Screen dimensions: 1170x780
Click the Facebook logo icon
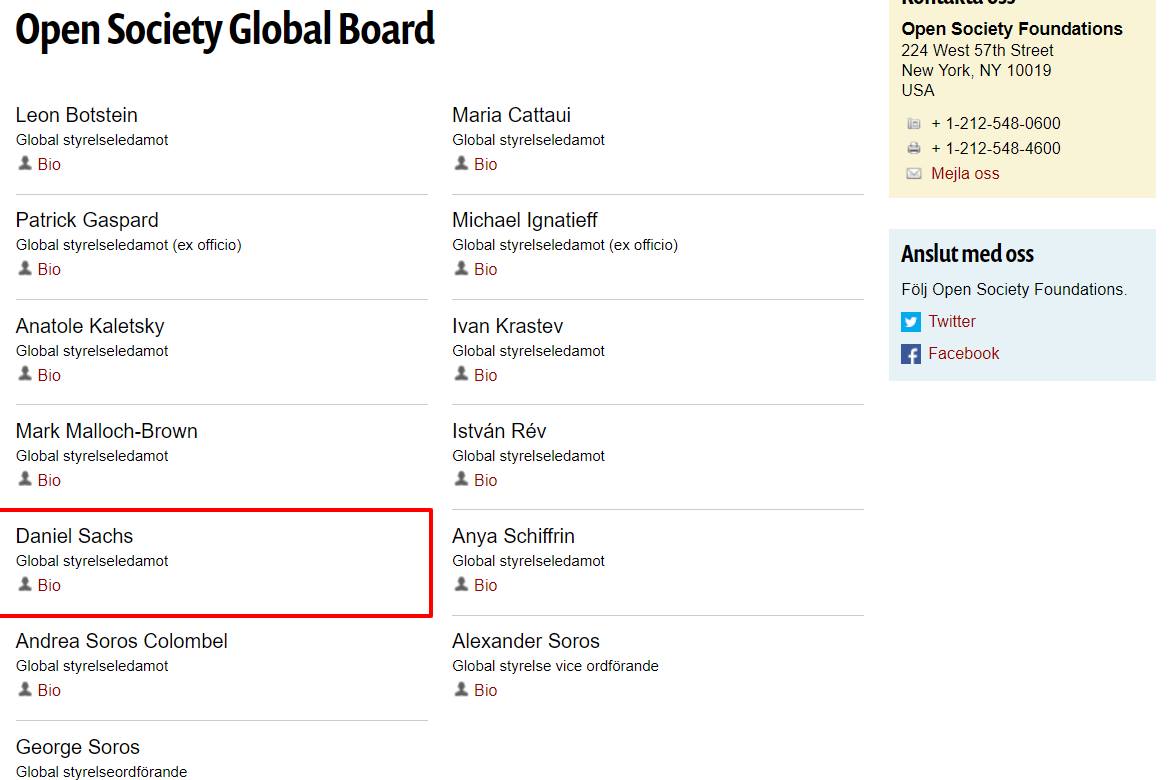coord(910,354)
